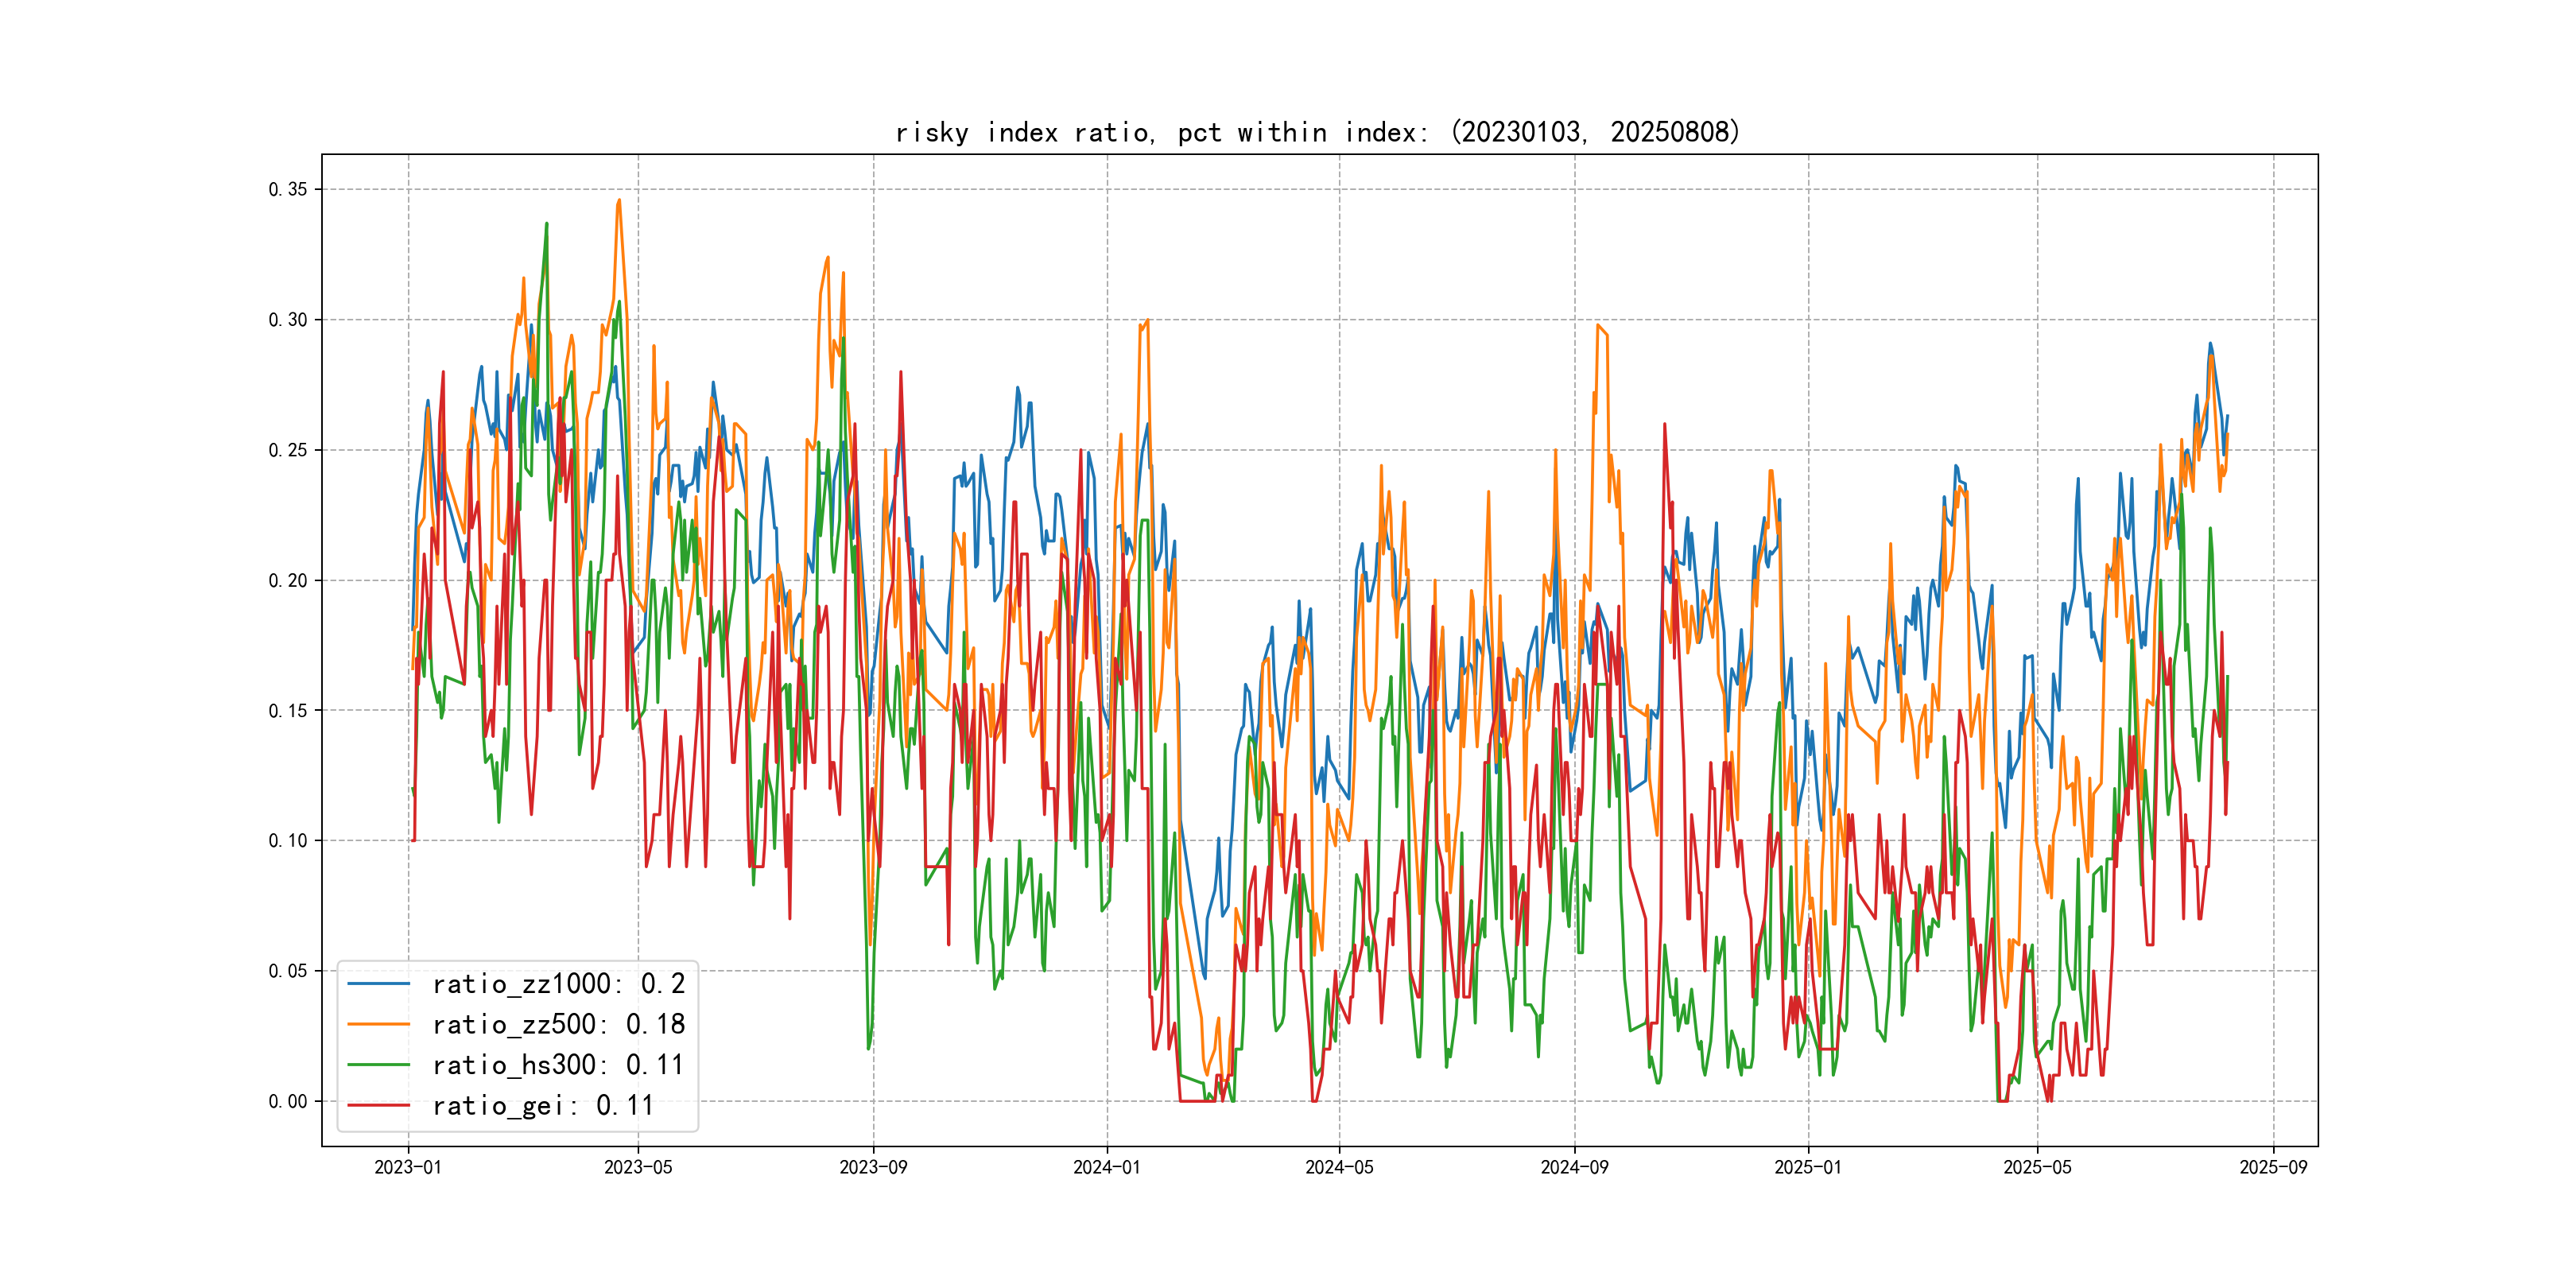Click the 2023-09 x-axis tick label
The height and width of the screenshot is (1288, 2576).
click(873, 1167)
